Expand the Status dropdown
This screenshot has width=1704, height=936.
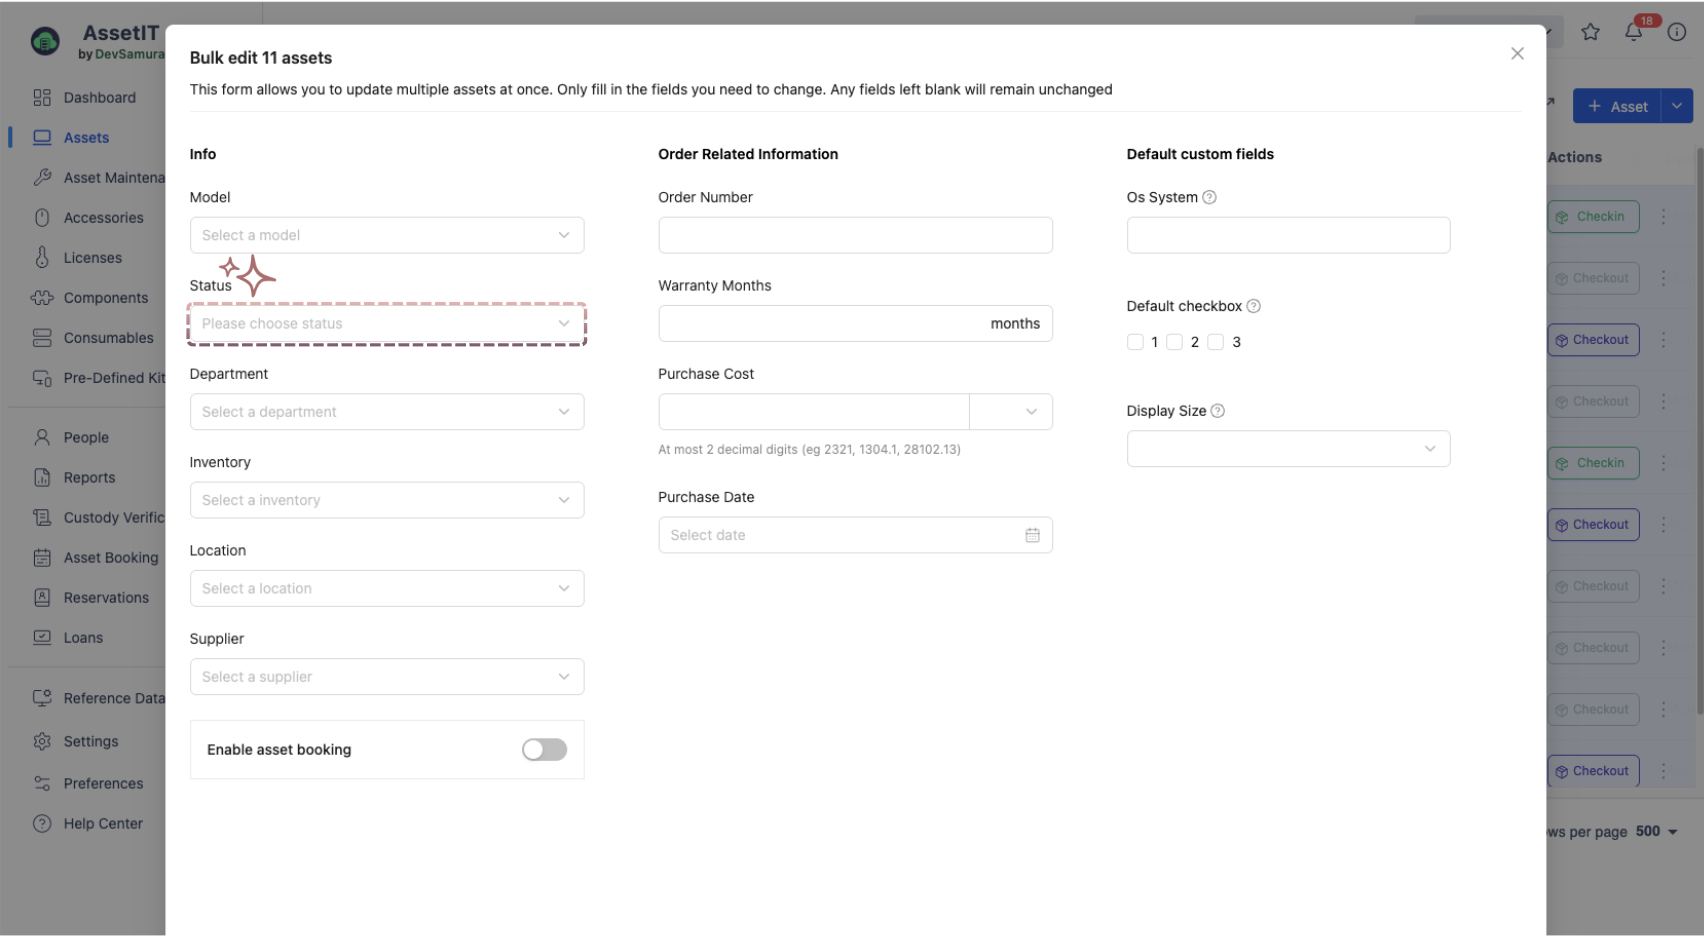386,324
